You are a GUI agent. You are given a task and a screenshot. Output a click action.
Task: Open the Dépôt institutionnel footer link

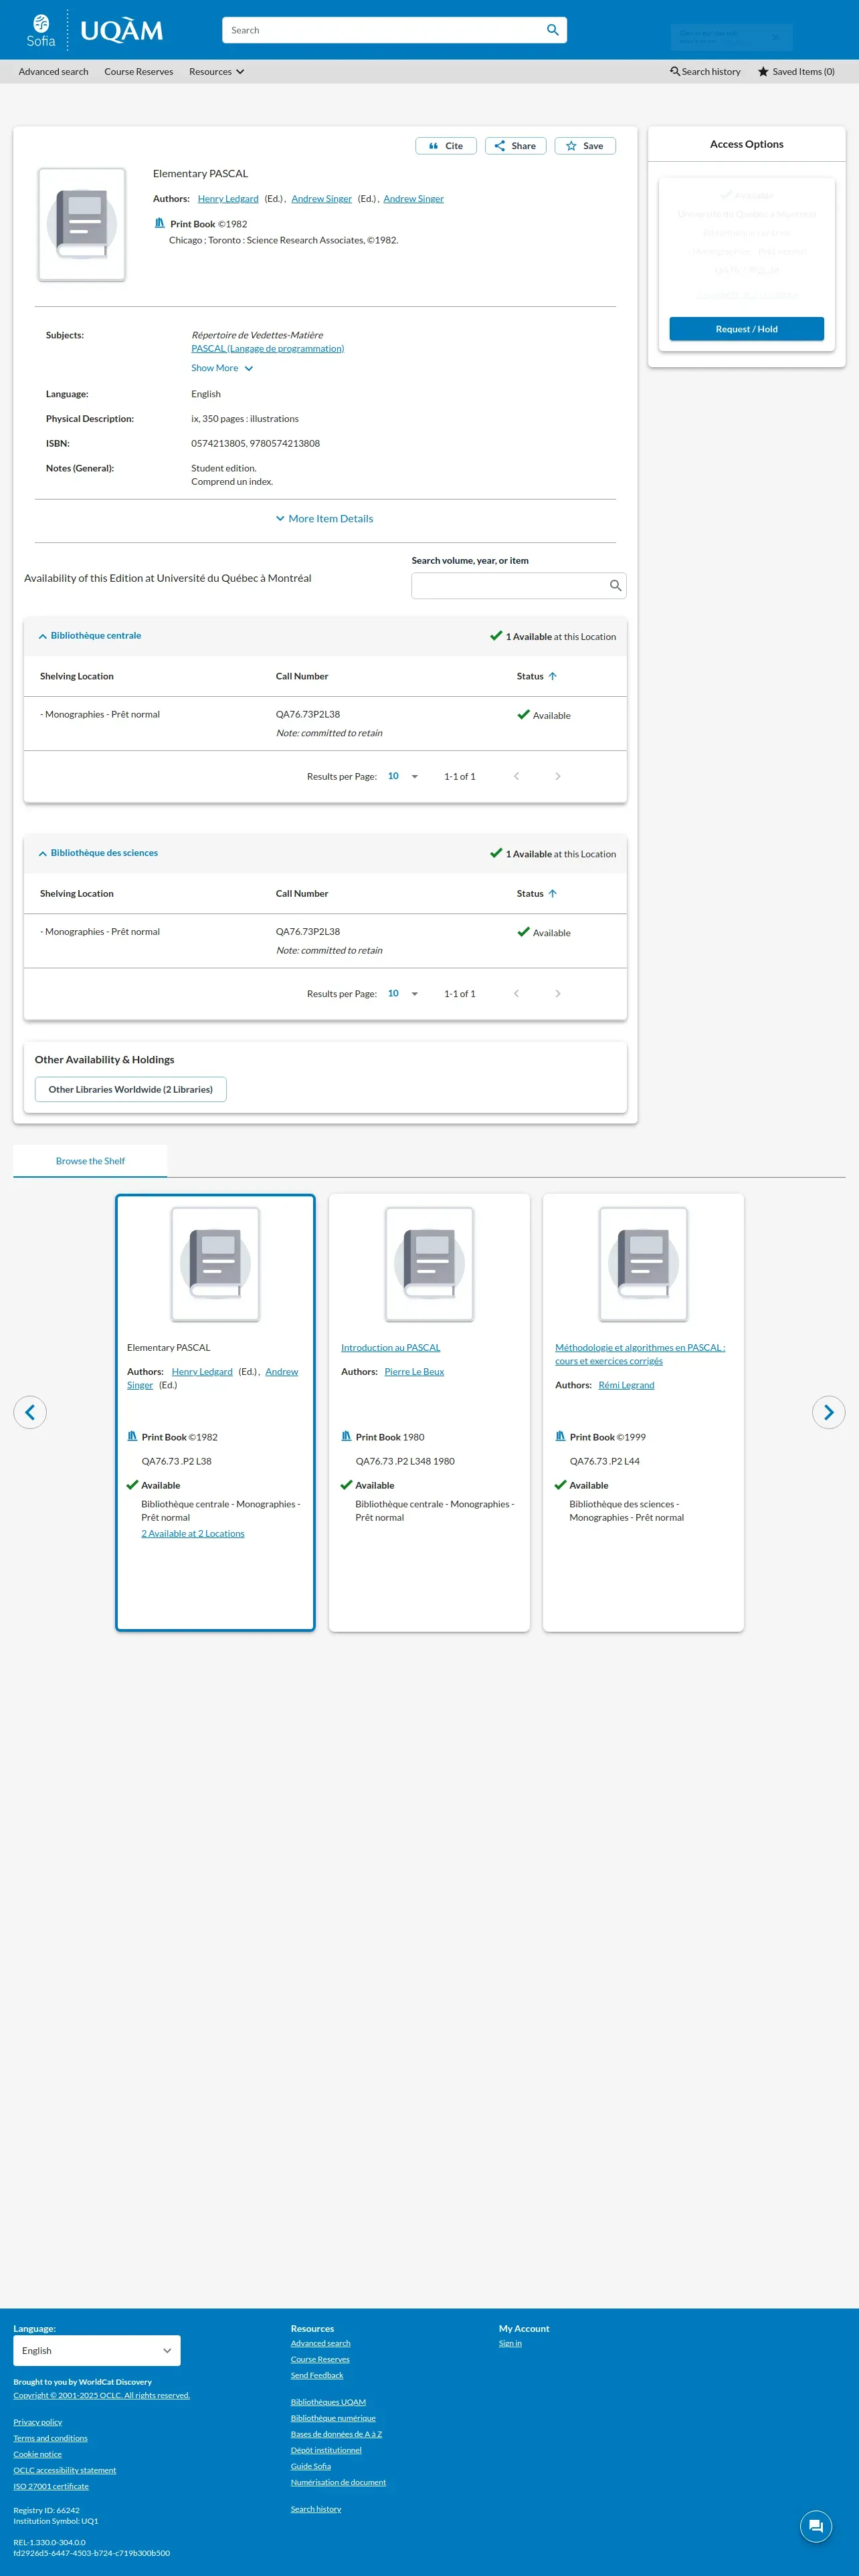(326, 2450)
